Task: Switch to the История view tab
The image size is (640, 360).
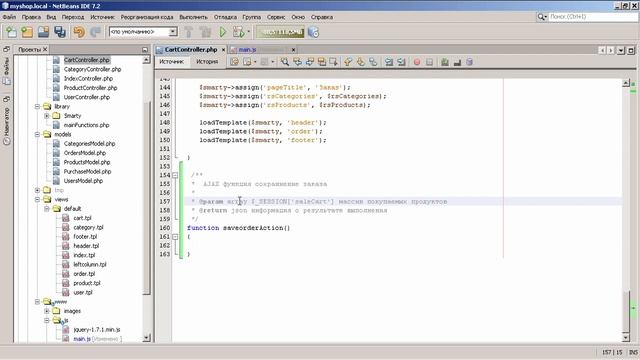Action: point(207,62)
